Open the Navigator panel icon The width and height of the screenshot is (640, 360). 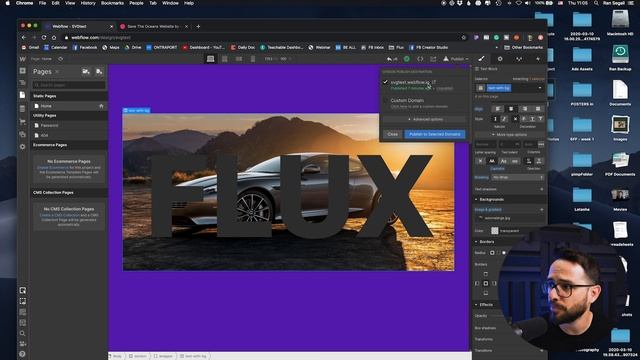click(x=23, y=83)
